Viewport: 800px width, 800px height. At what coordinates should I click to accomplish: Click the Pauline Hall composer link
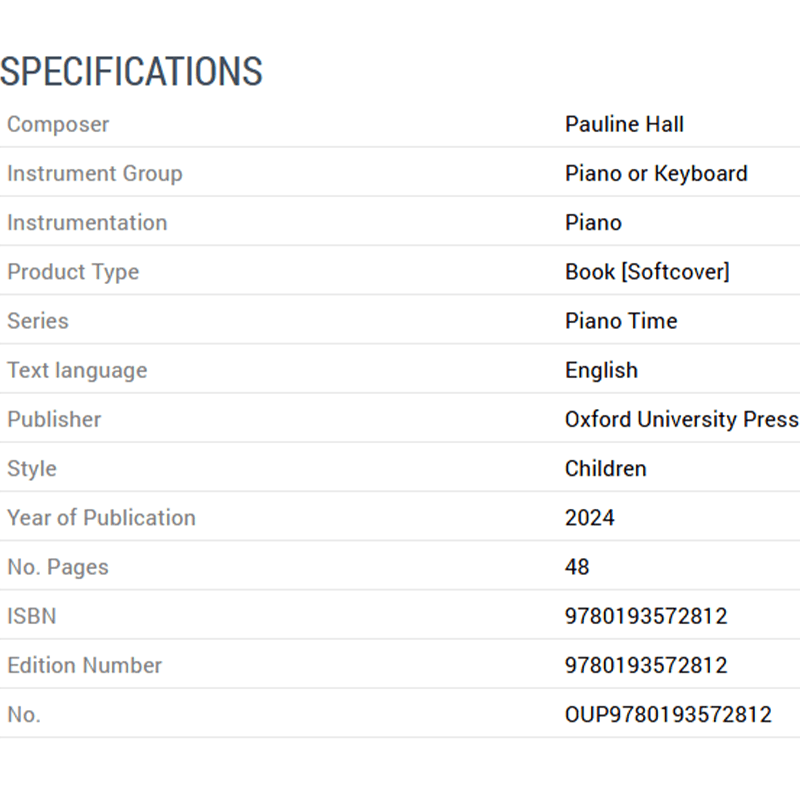coord(624,124)
